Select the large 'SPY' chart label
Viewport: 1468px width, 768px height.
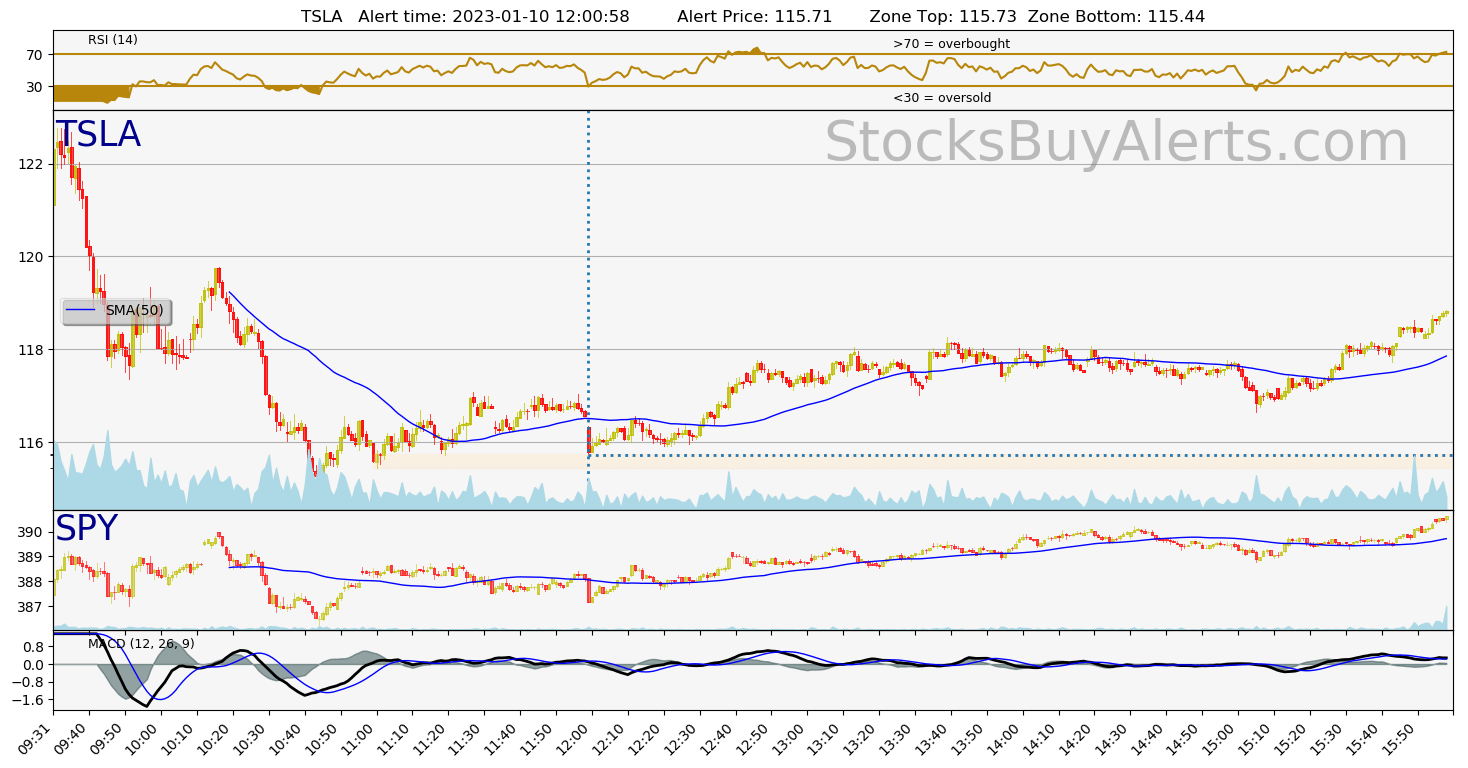pyautogui.click(x=86, y=528)
